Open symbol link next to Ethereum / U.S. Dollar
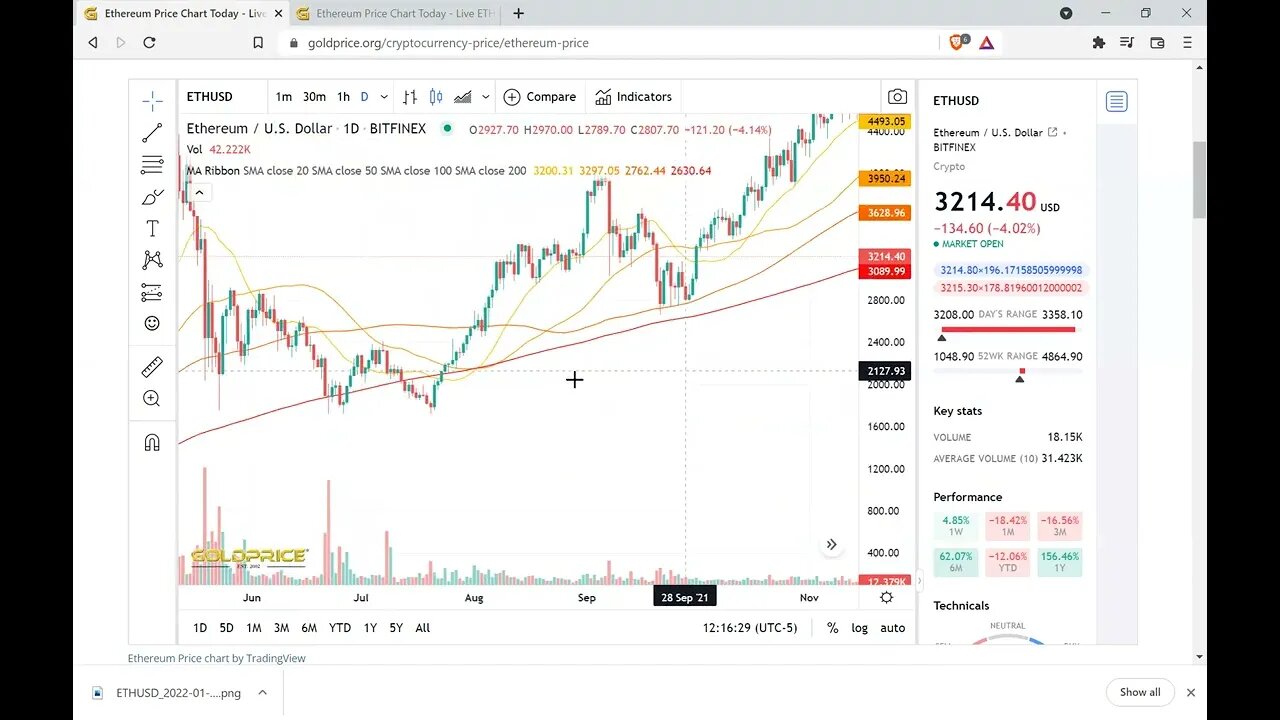This screenshot has width=1280, height=720. (1052, 132)
